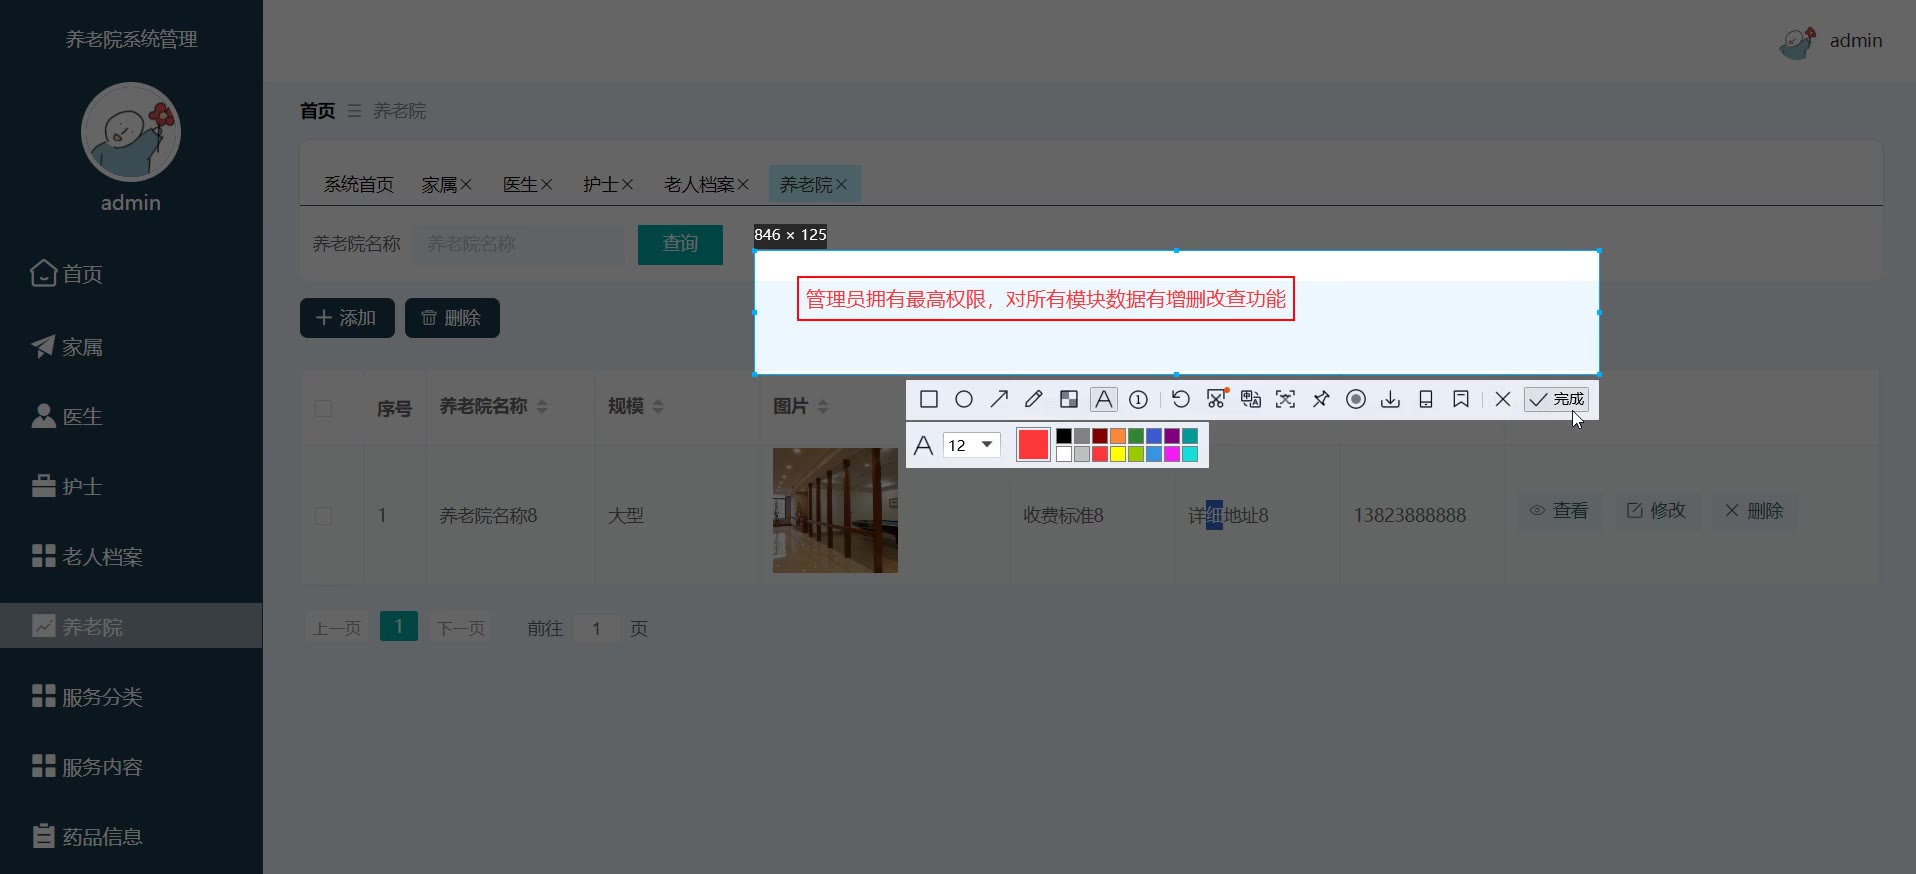Click the large admin avatar in sidebar
Screen dimensions: 1916x874
(131, 132)
